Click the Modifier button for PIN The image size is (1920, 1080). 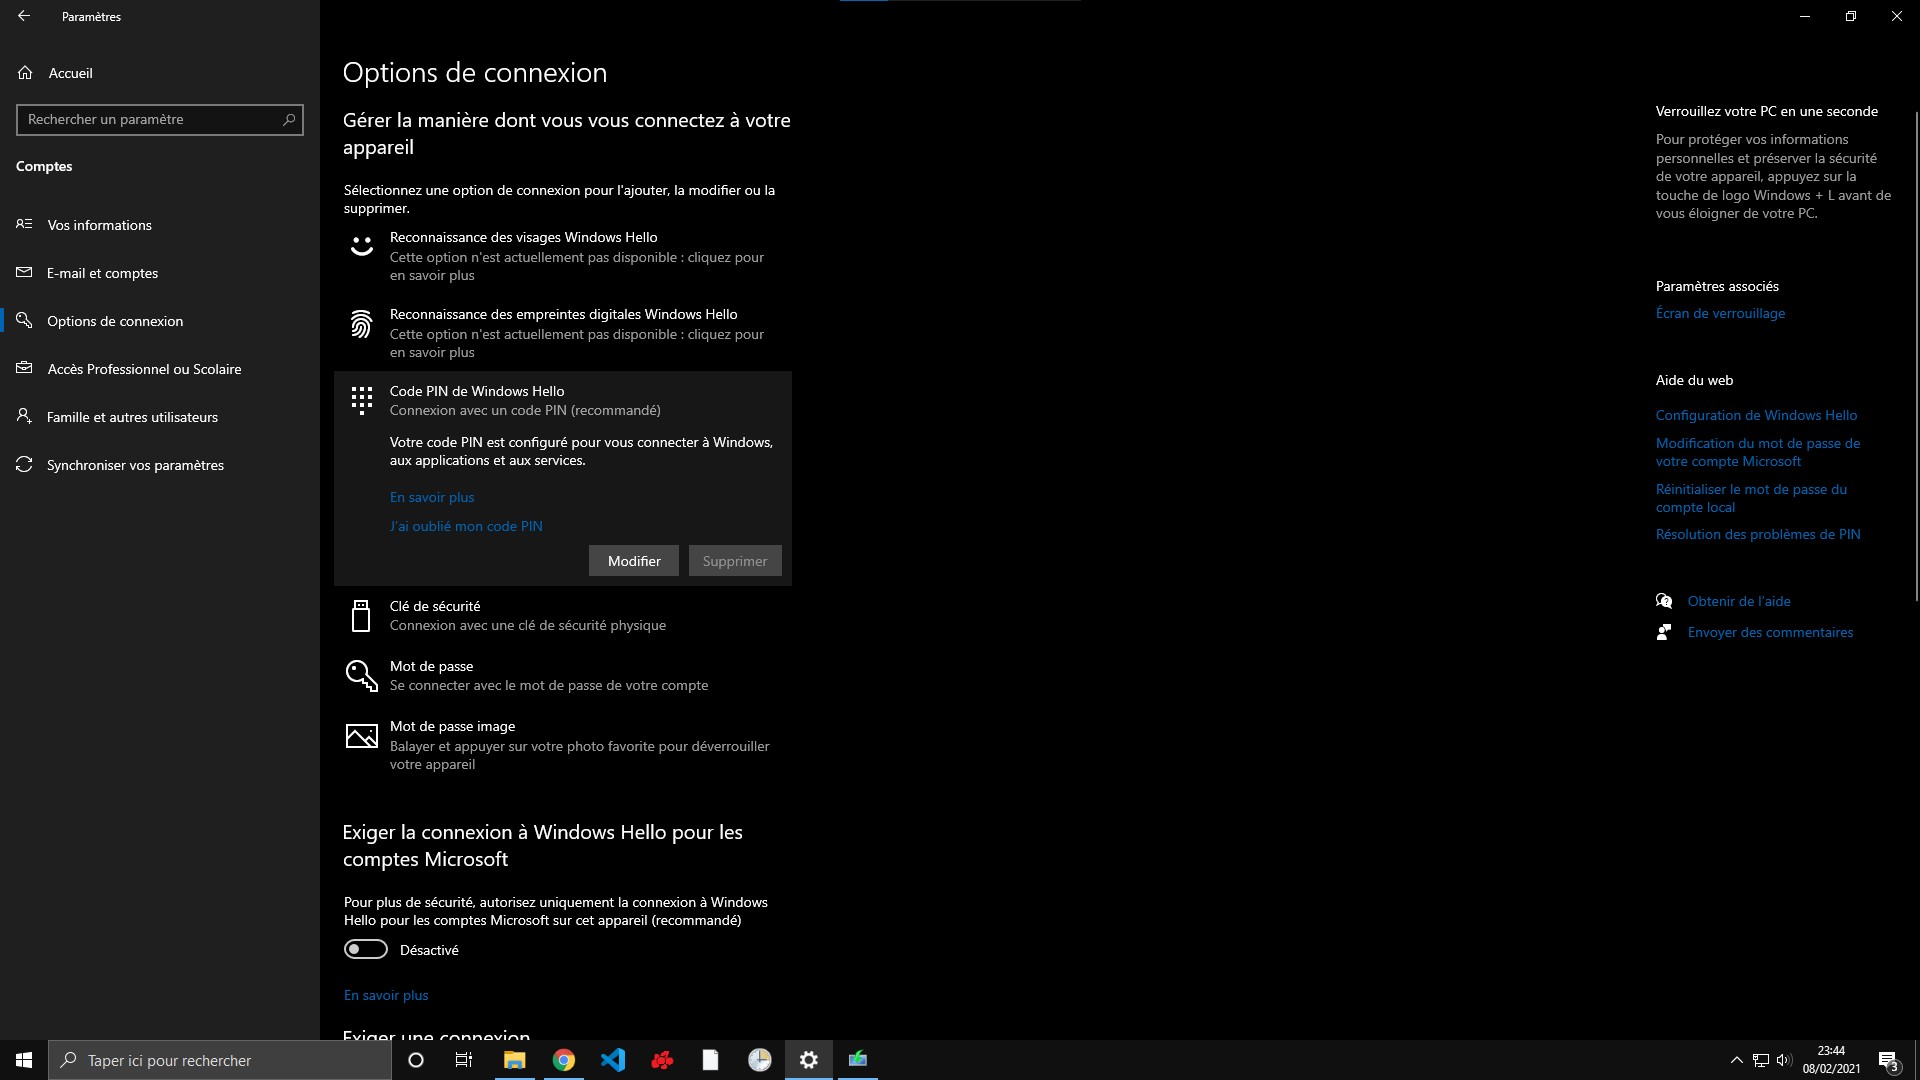tap(634, 561)
